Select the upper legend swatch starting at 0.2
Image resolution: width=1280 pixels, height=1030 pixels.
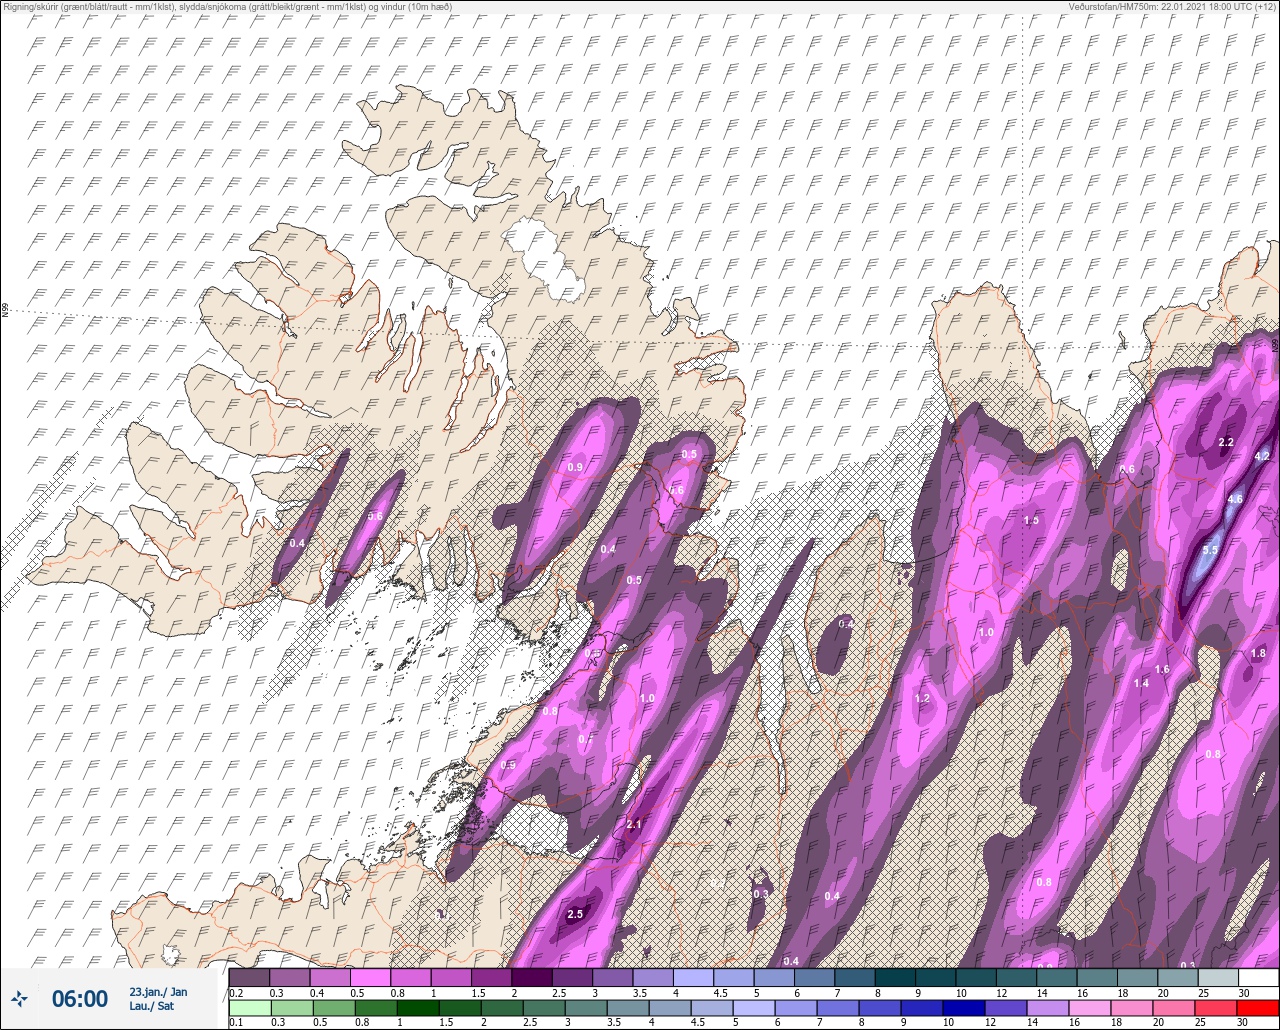coord(249,977)
